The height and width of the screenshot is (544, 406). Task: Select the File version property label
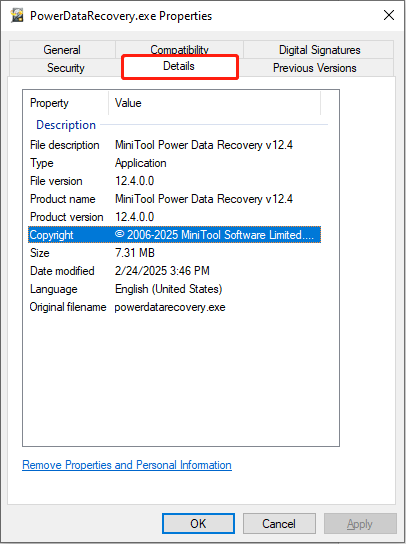pos(56,181)
